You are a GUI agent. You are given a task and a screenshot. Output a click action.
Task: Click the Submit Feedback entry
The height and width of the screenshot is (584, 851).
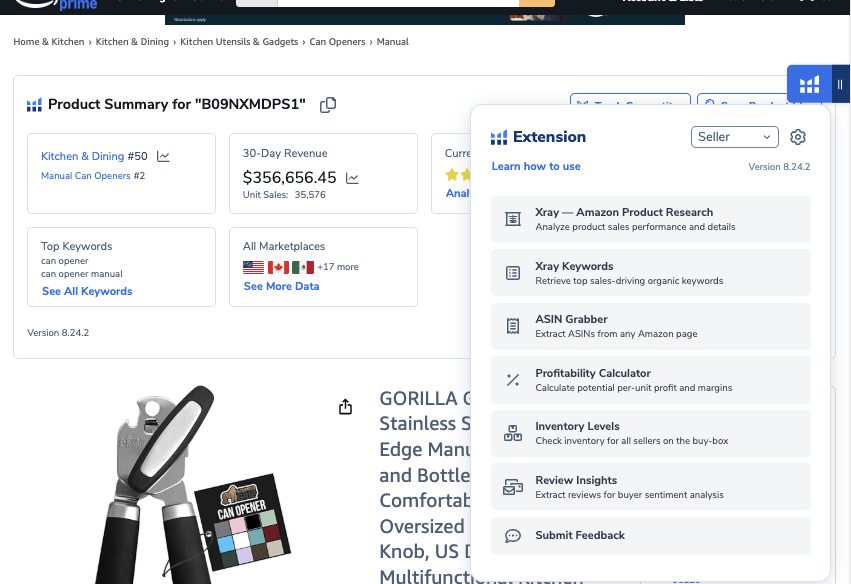point(651,536)
